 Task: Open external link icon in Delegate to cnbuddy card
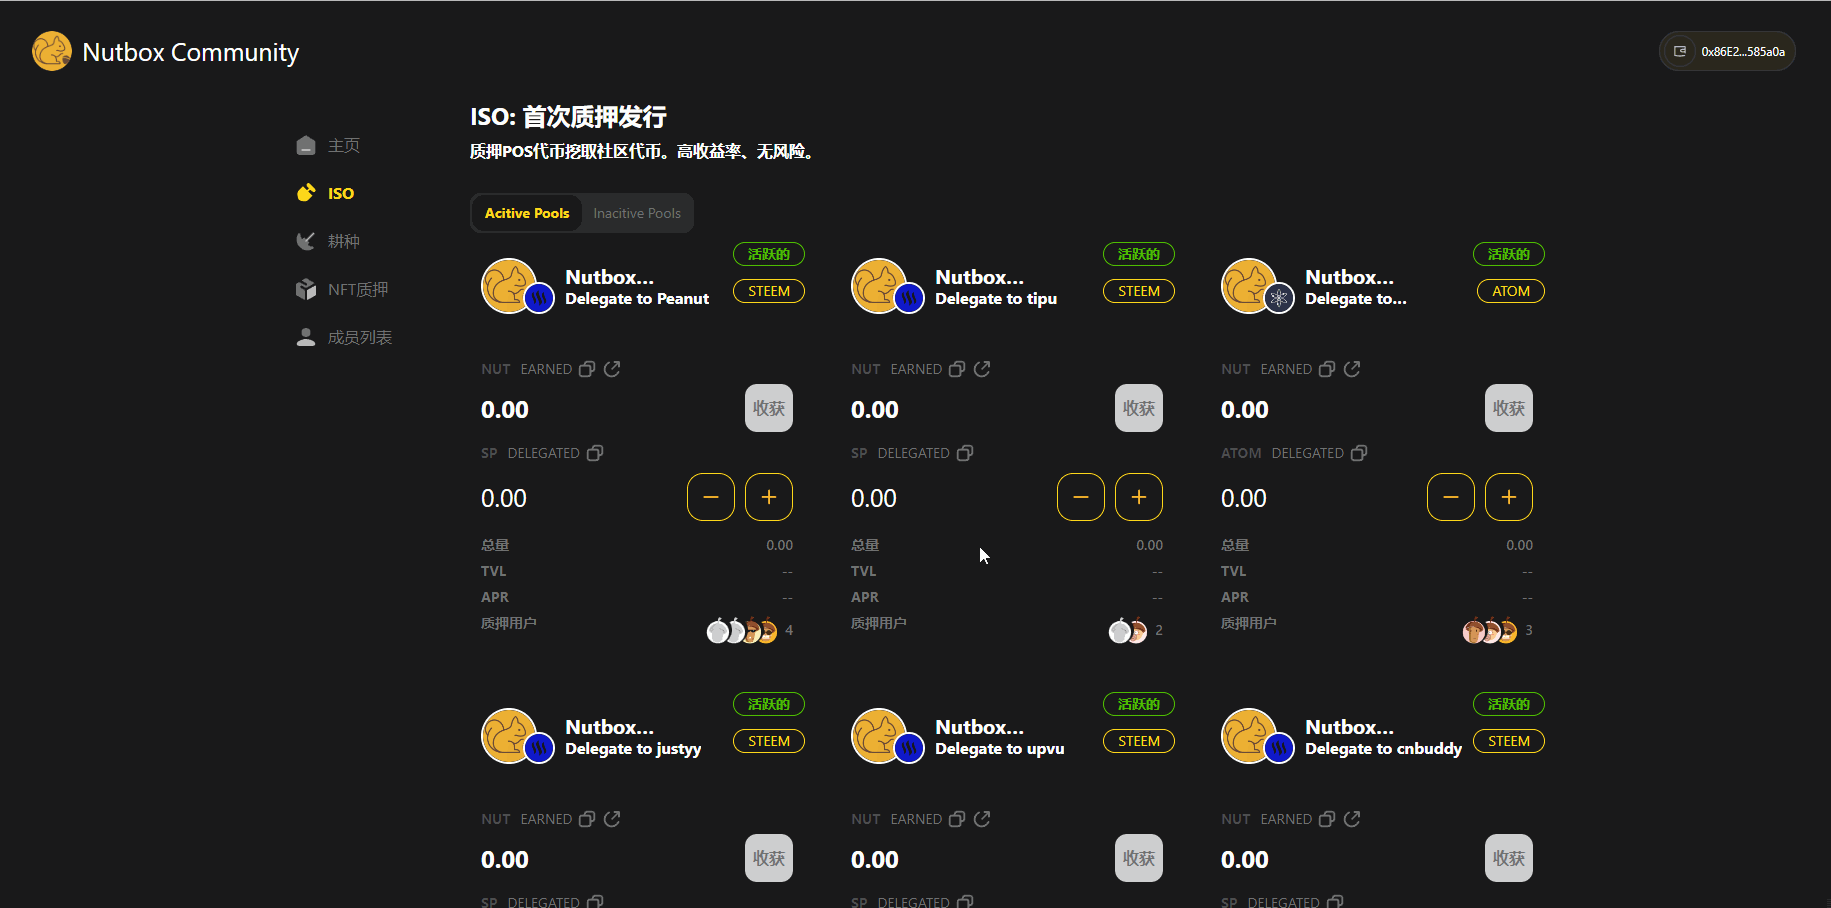[1352, 819]
